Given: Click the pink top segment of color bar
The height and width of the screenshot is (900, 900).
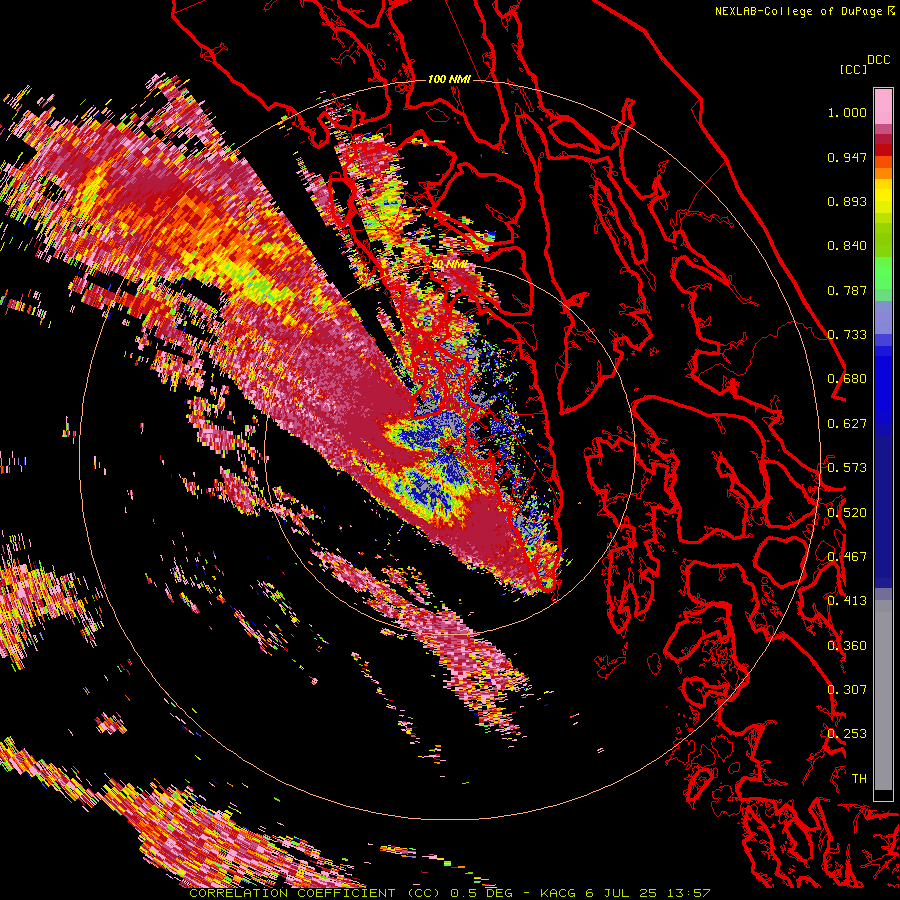Looking at the screenshot, I should coord(883,106).
